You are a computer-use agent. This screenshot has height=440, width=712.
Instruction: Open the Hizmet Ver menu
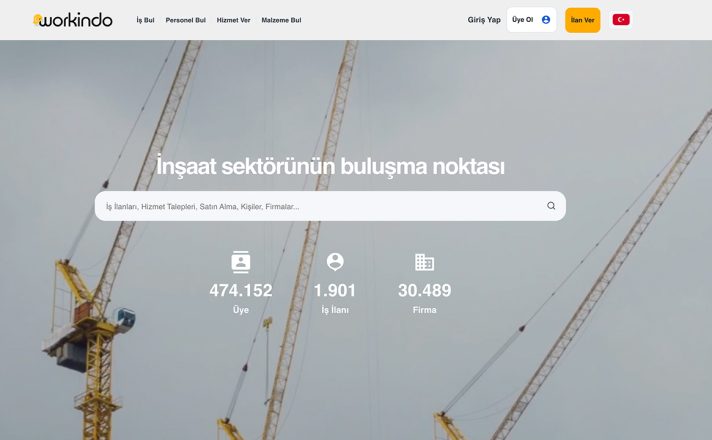[x=233, y=20]
